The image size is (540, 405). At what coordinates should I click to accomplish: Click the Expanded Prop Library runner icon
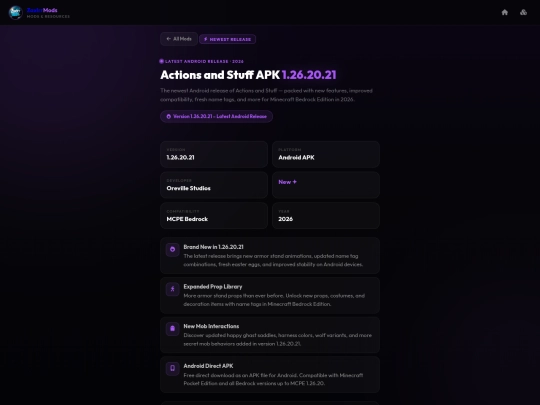(173, 289)
